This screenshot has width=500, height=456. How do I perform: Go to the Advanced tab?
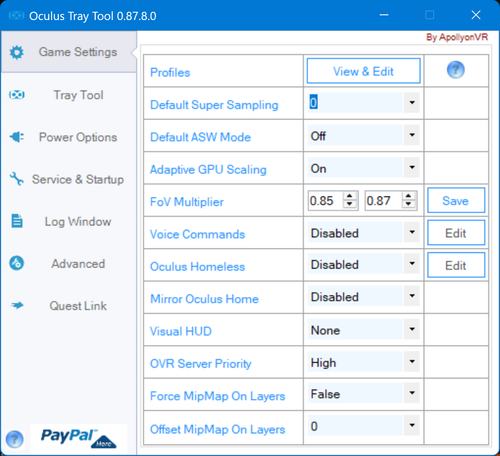tap(69, 264)
